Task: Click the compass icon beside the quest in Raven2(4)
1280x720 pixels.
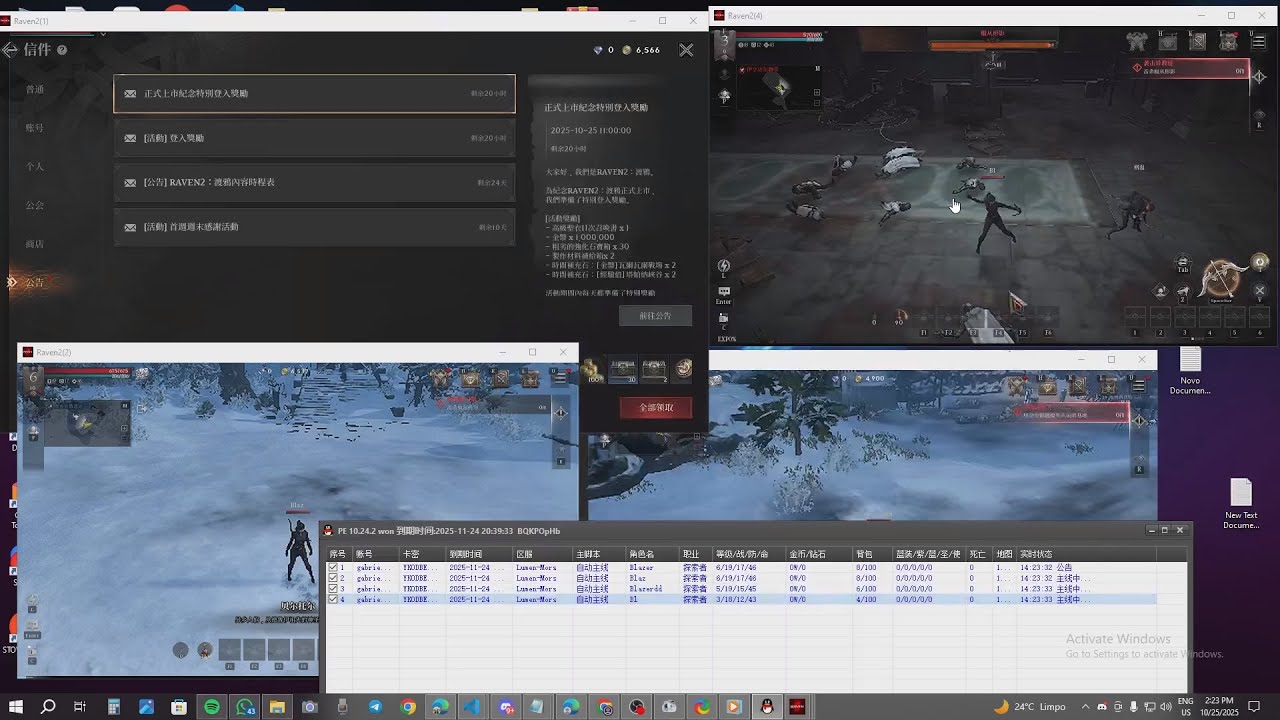Action: point(1258,76)
